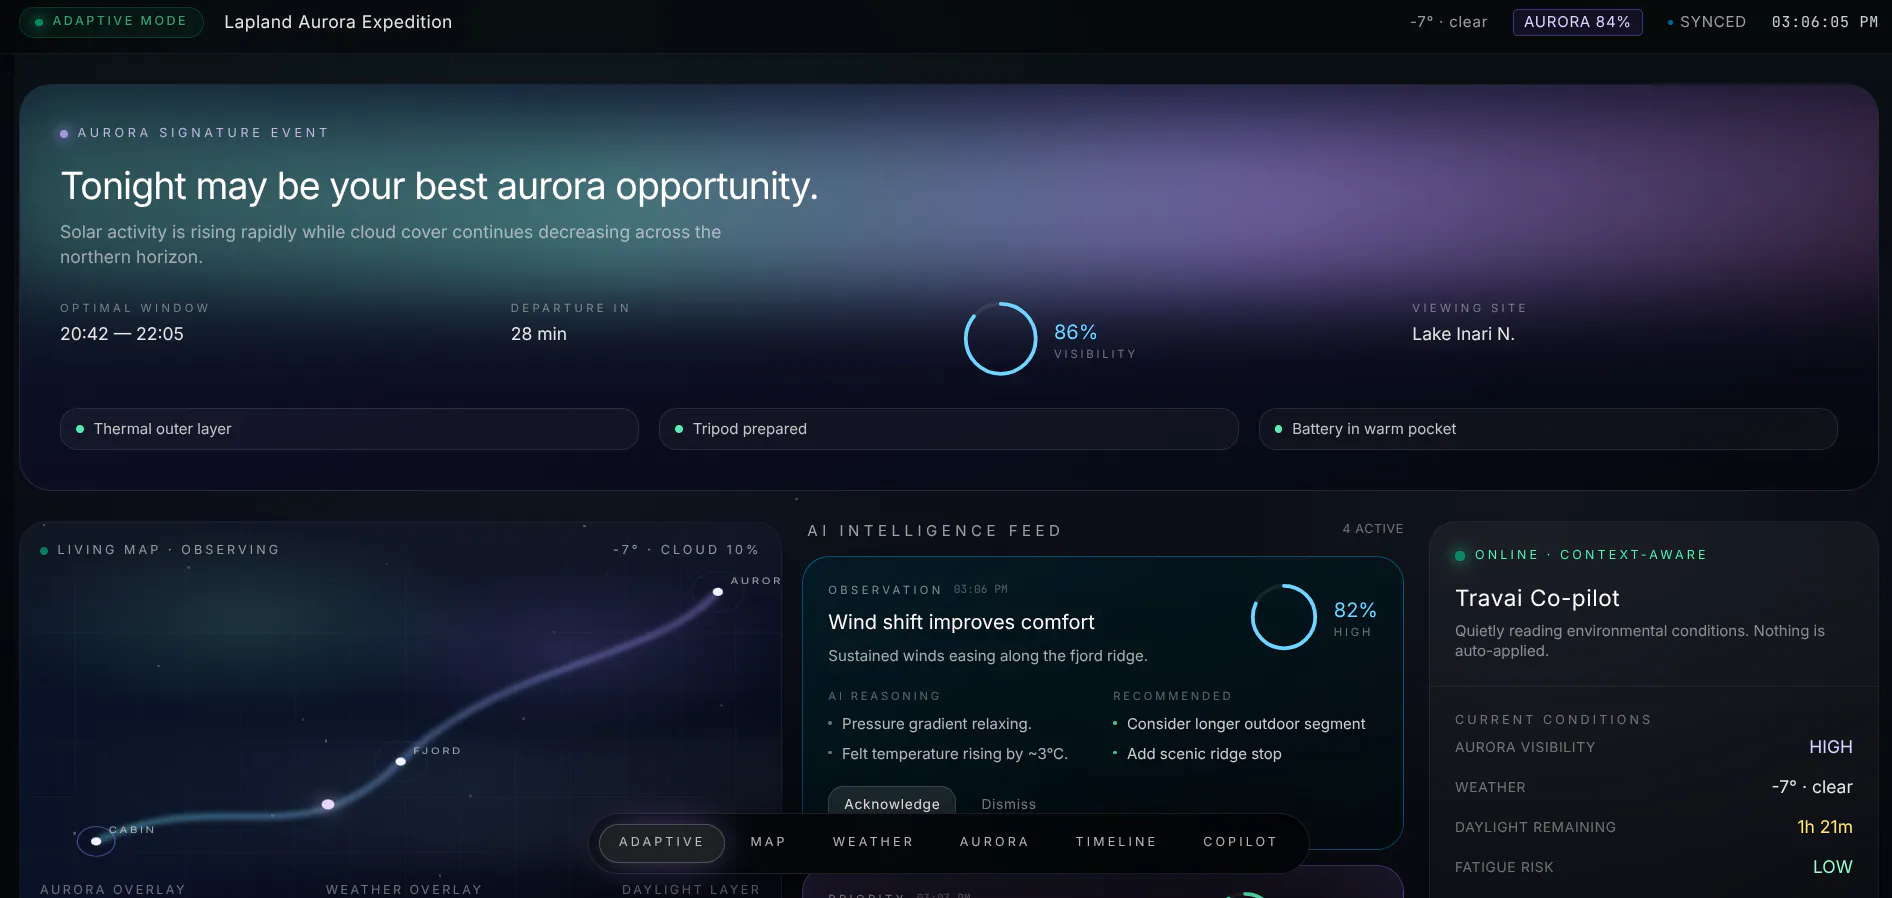Click the viewing site Lake Inari N.
1892x898 pixels.
1463,334
